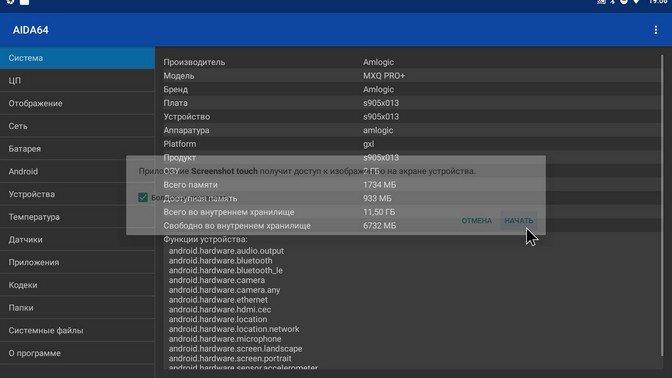The height and width of the screenshot is (378, 672).
Task: Select the Батарея sidebar entry
Action: coord(77,149)
